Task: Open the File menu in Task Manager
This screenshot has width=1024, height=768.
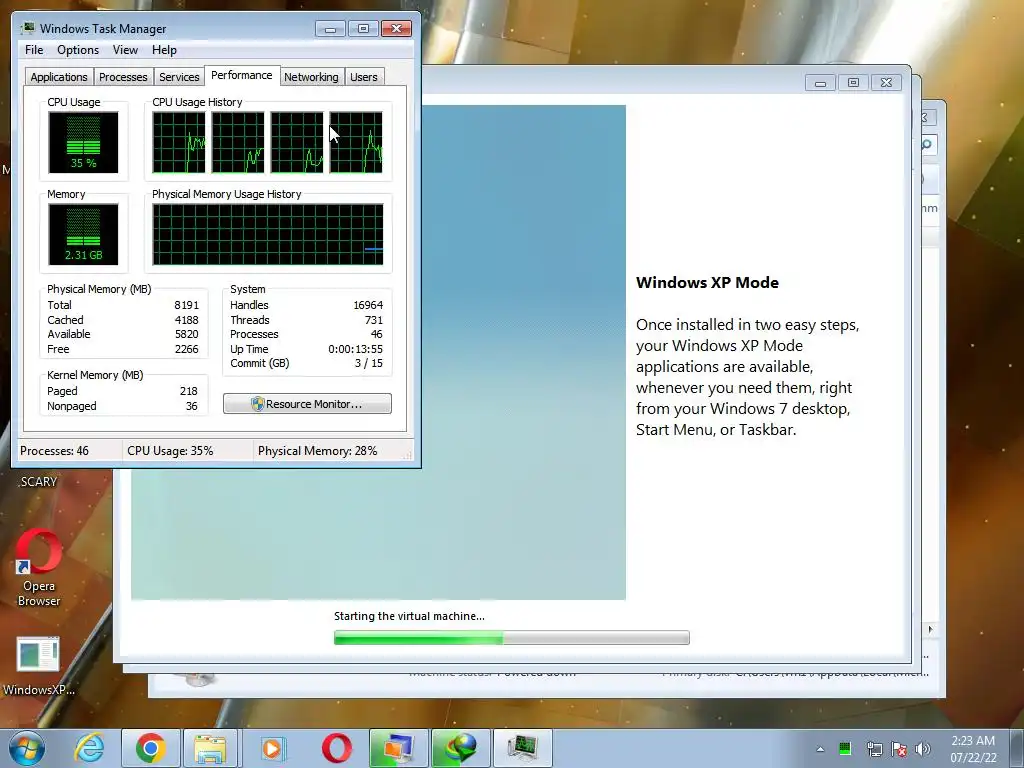Action: (x=34, y=50)
